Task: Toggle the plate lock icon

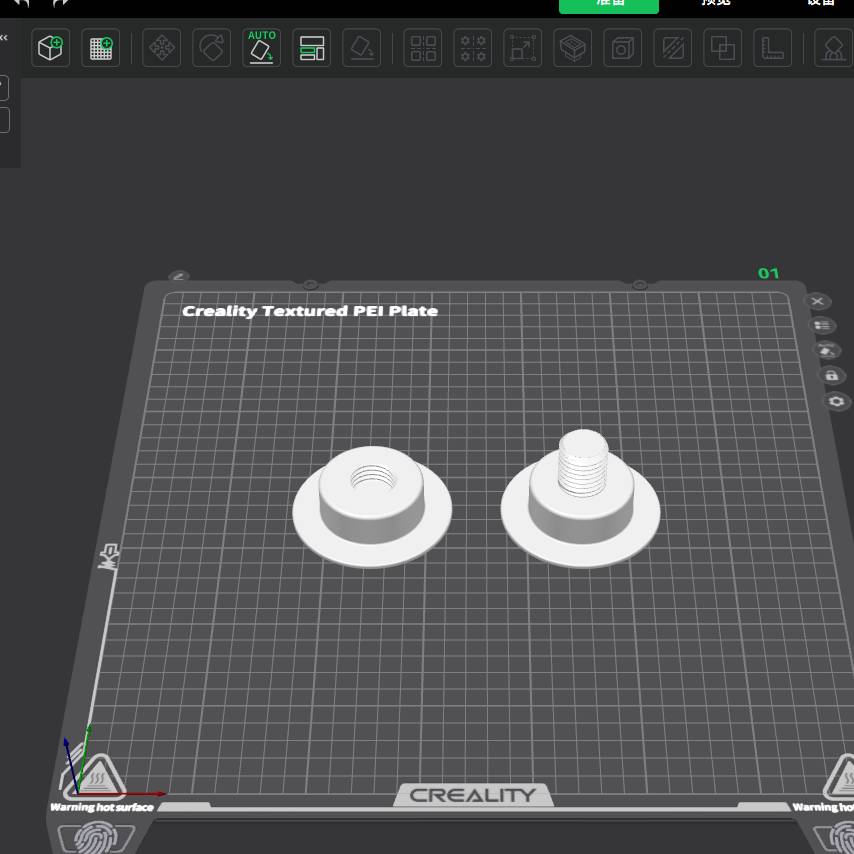Action: click(x=831, y=376)
